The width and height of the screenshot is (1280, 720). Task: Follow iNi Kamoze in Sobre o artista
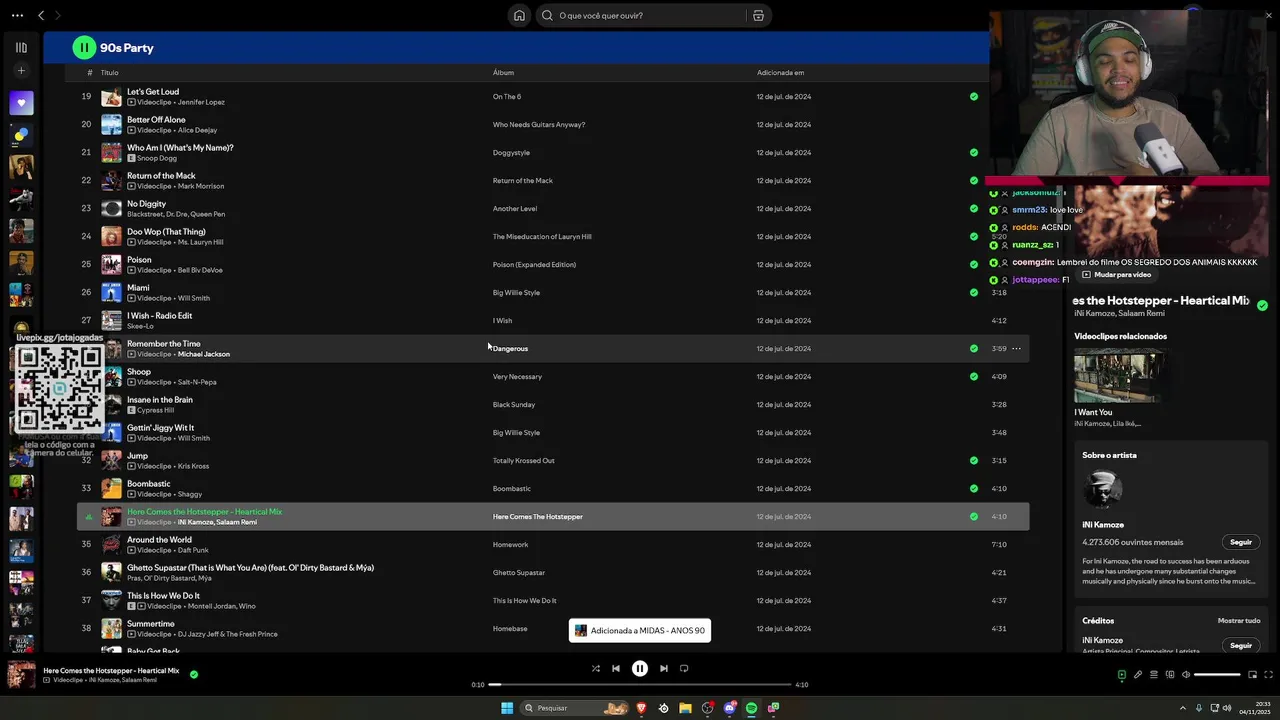click(1241, 542)
